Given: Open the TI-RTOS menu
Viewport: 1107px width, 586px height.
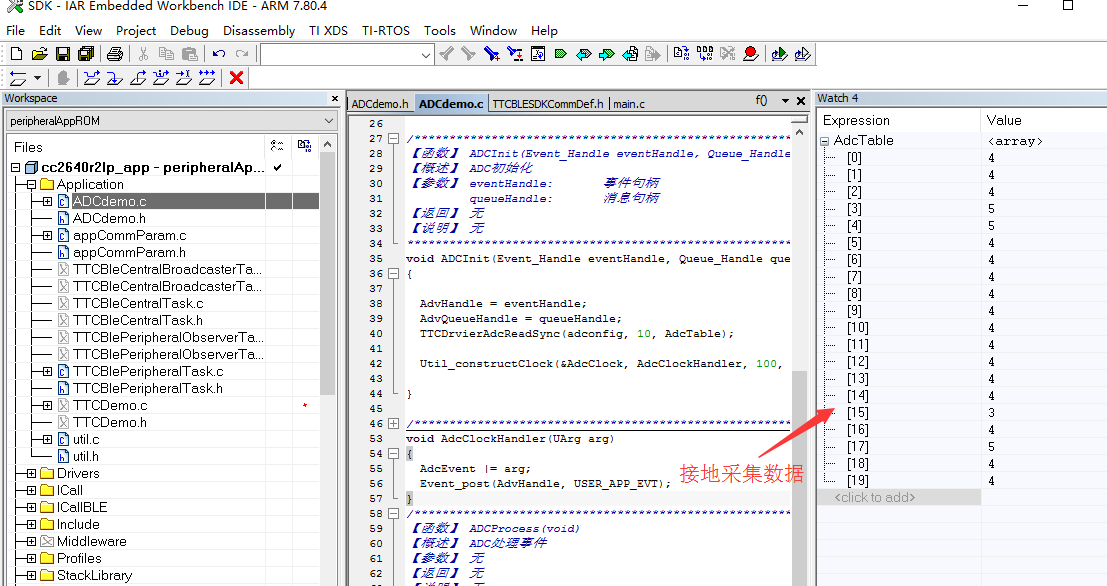Looking at the screenshot, I should pyautogui.click(x=385, y=30).
